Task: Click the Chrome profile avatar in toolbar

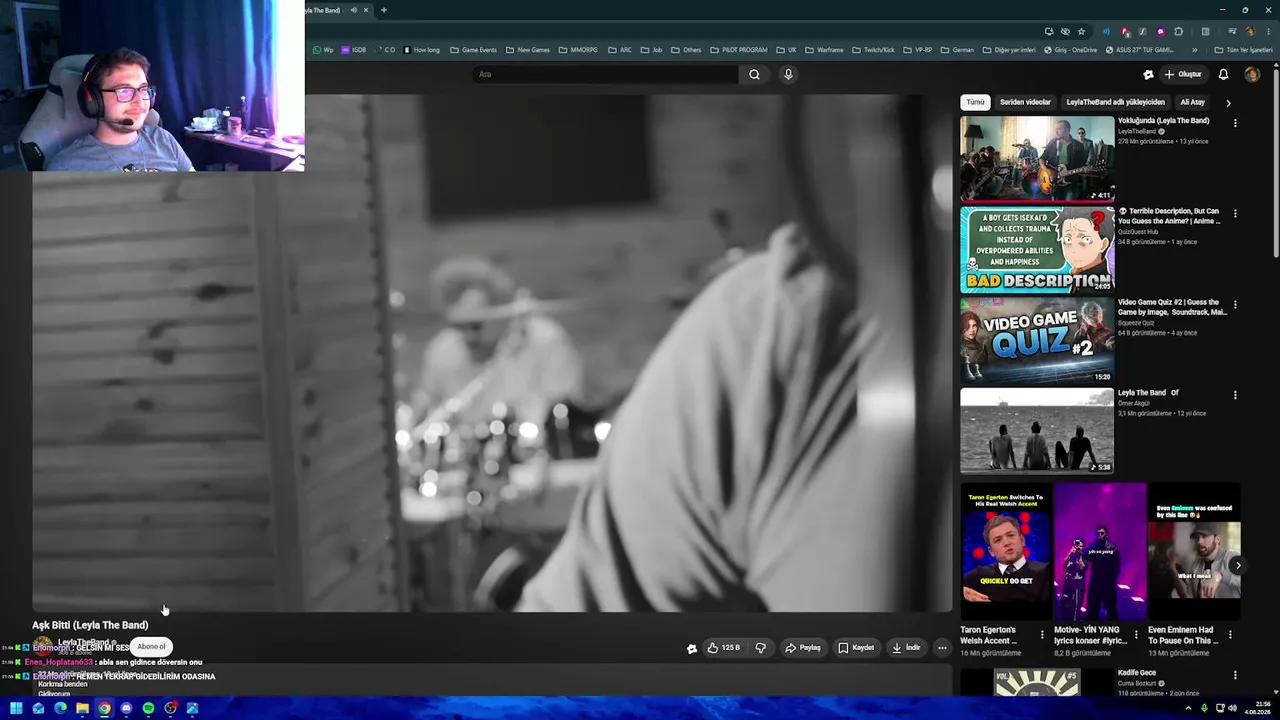Action: point(1250,31)
